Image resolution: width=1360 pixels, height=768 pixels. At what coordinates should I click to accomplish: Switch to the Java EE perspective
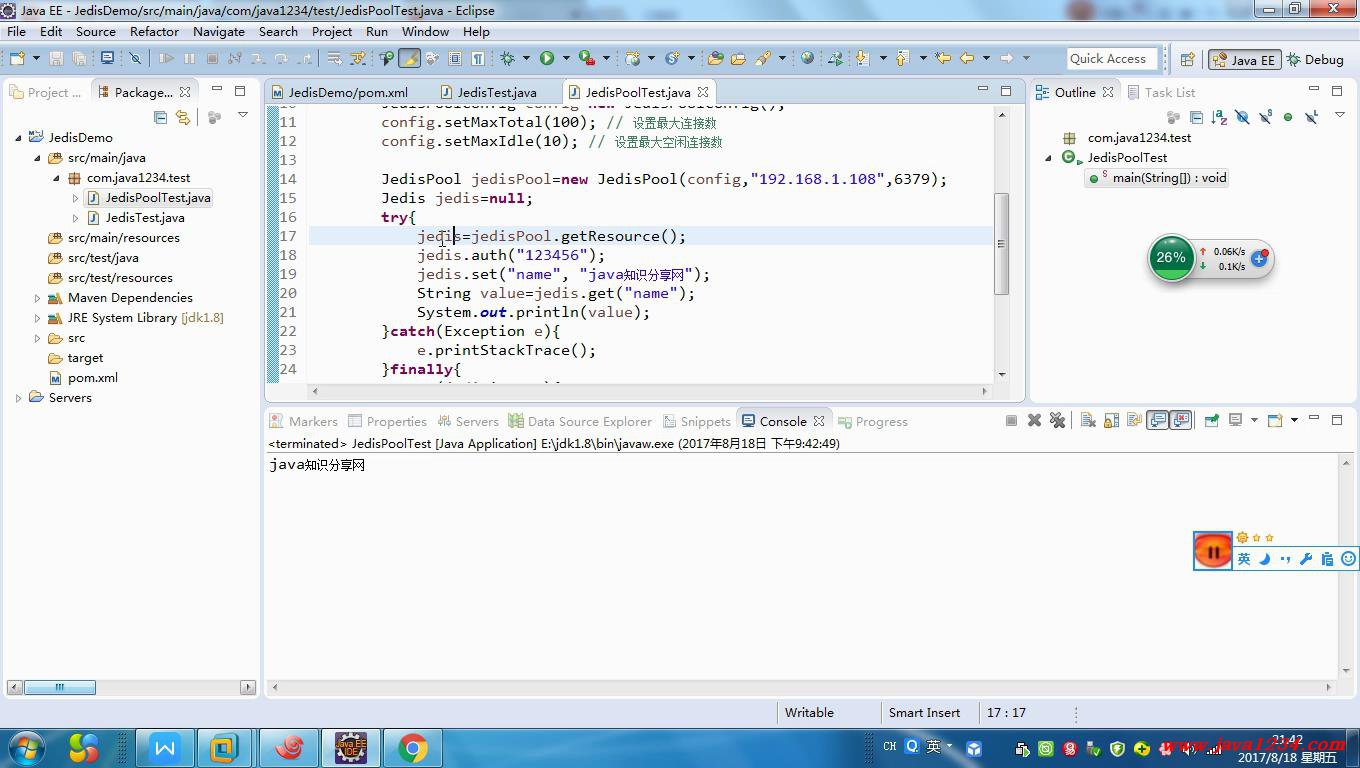(1243, 59)
